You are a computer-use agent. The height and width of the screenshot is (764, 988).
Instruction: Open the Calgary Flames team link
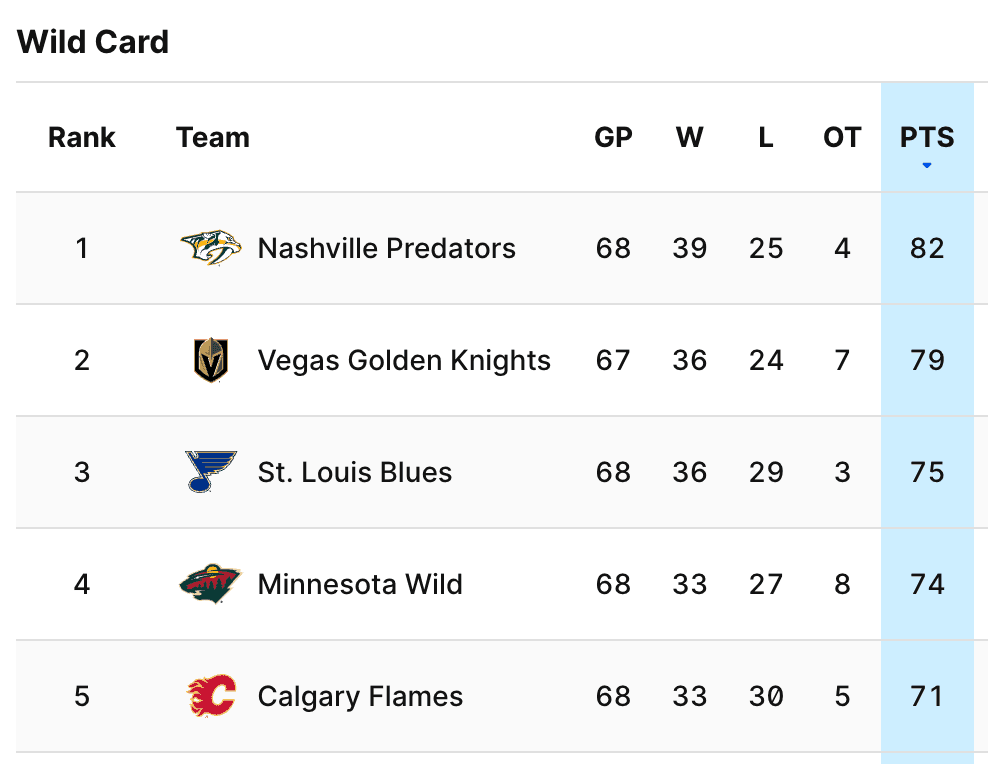click(x=360, y=696)
